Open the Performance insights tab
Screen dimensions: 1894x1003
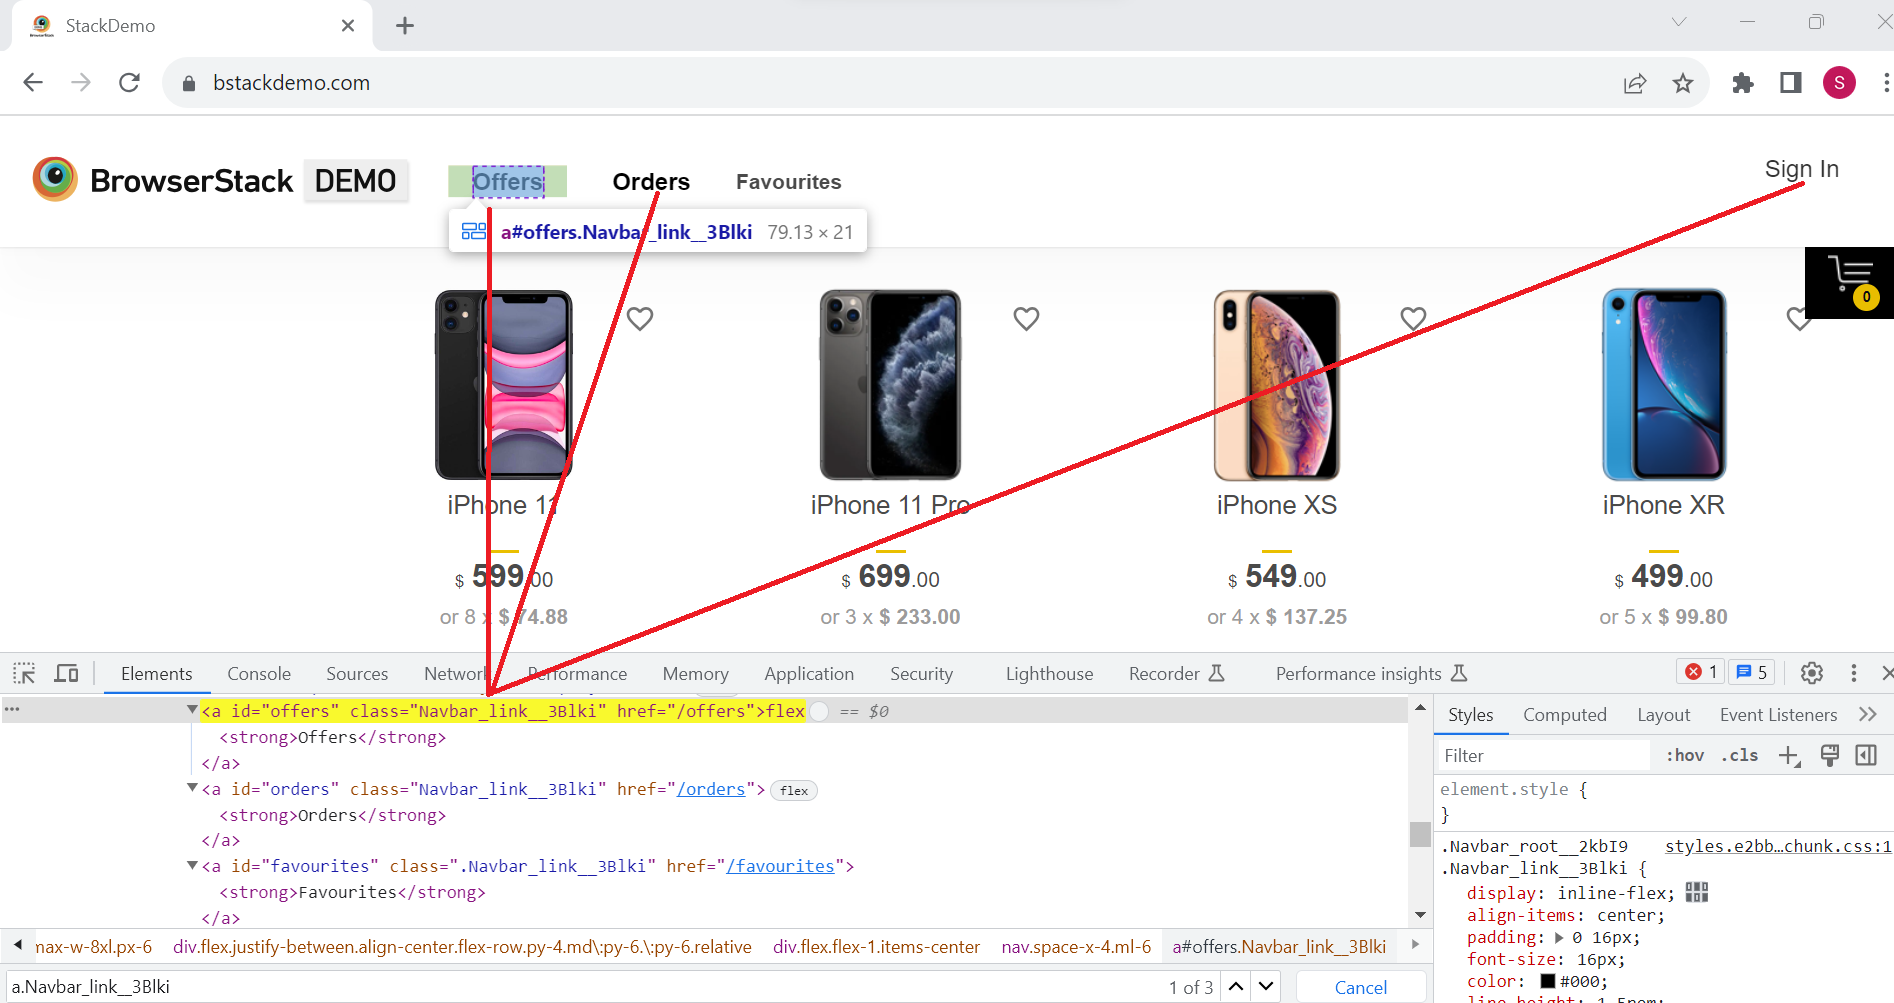point(1371,674)
